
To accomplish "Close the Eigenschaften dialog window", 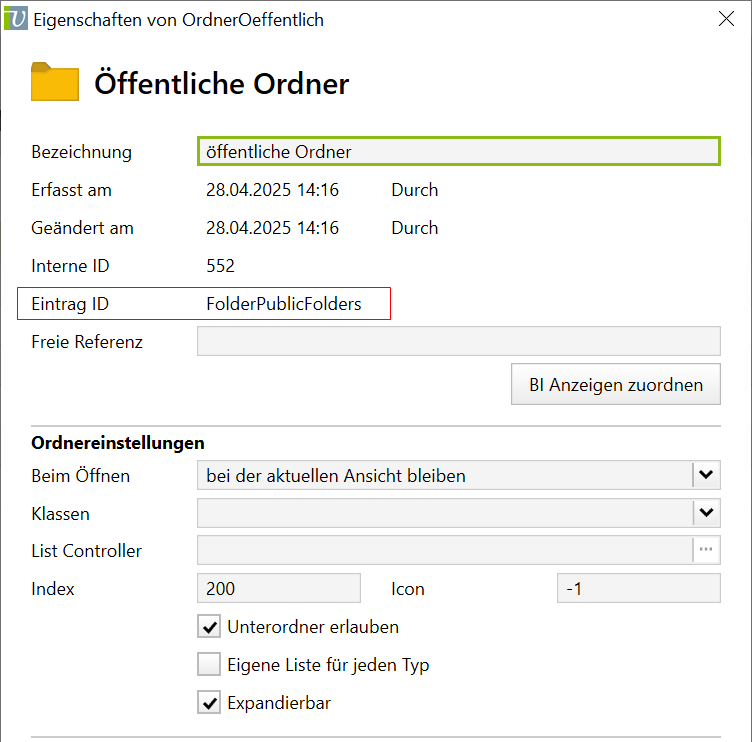I will click(727, 19).
